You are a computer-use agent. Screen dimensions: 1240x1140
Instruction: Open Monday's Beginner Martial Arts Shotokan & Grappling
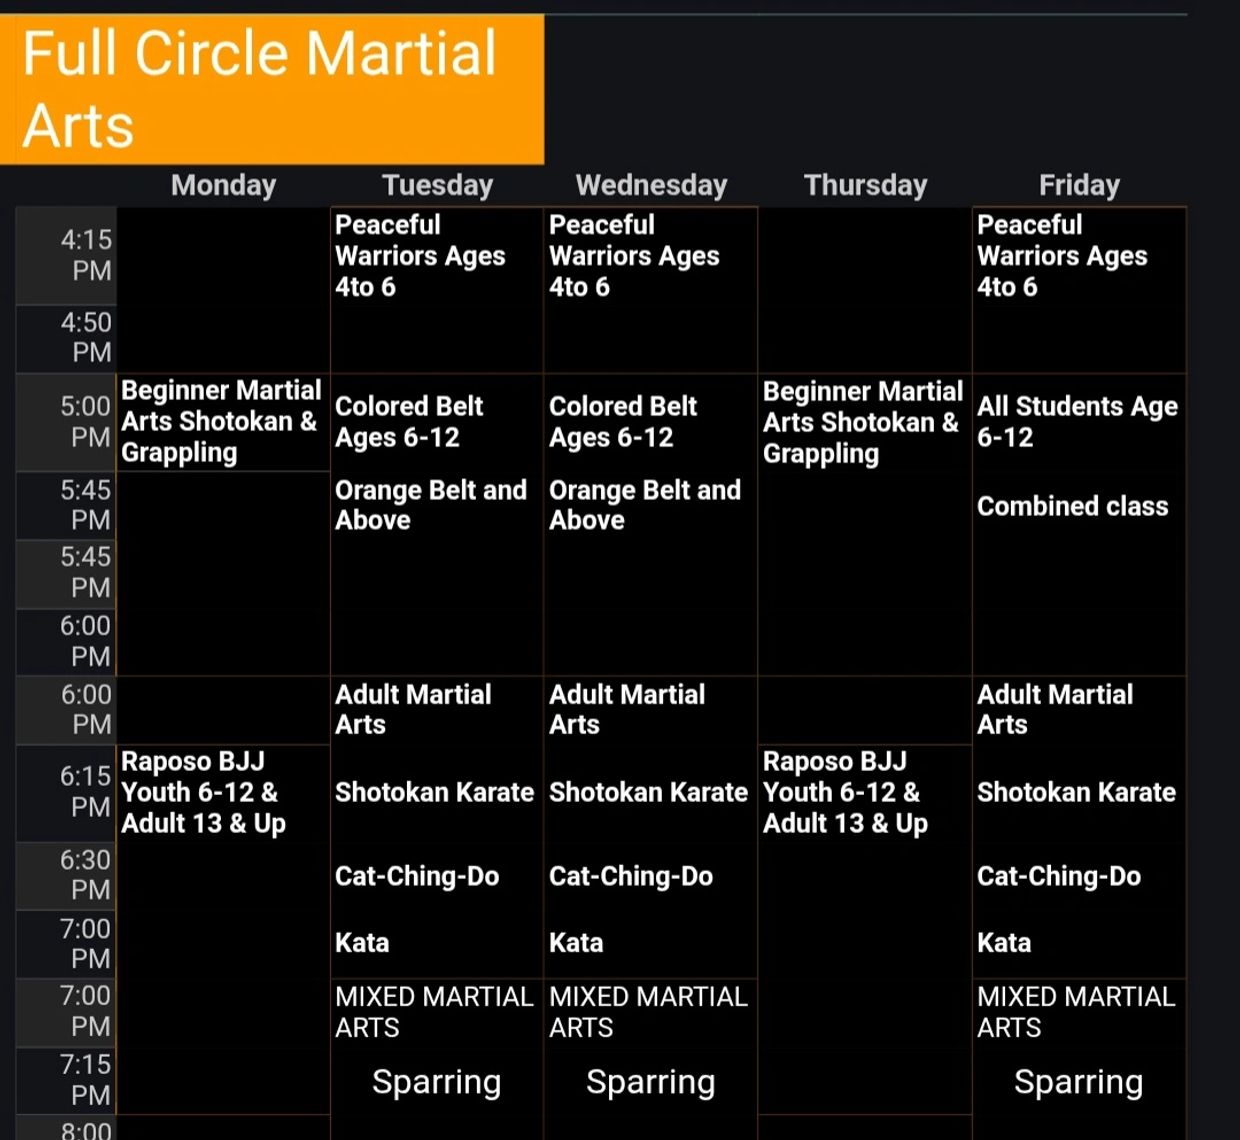point(221,421)
